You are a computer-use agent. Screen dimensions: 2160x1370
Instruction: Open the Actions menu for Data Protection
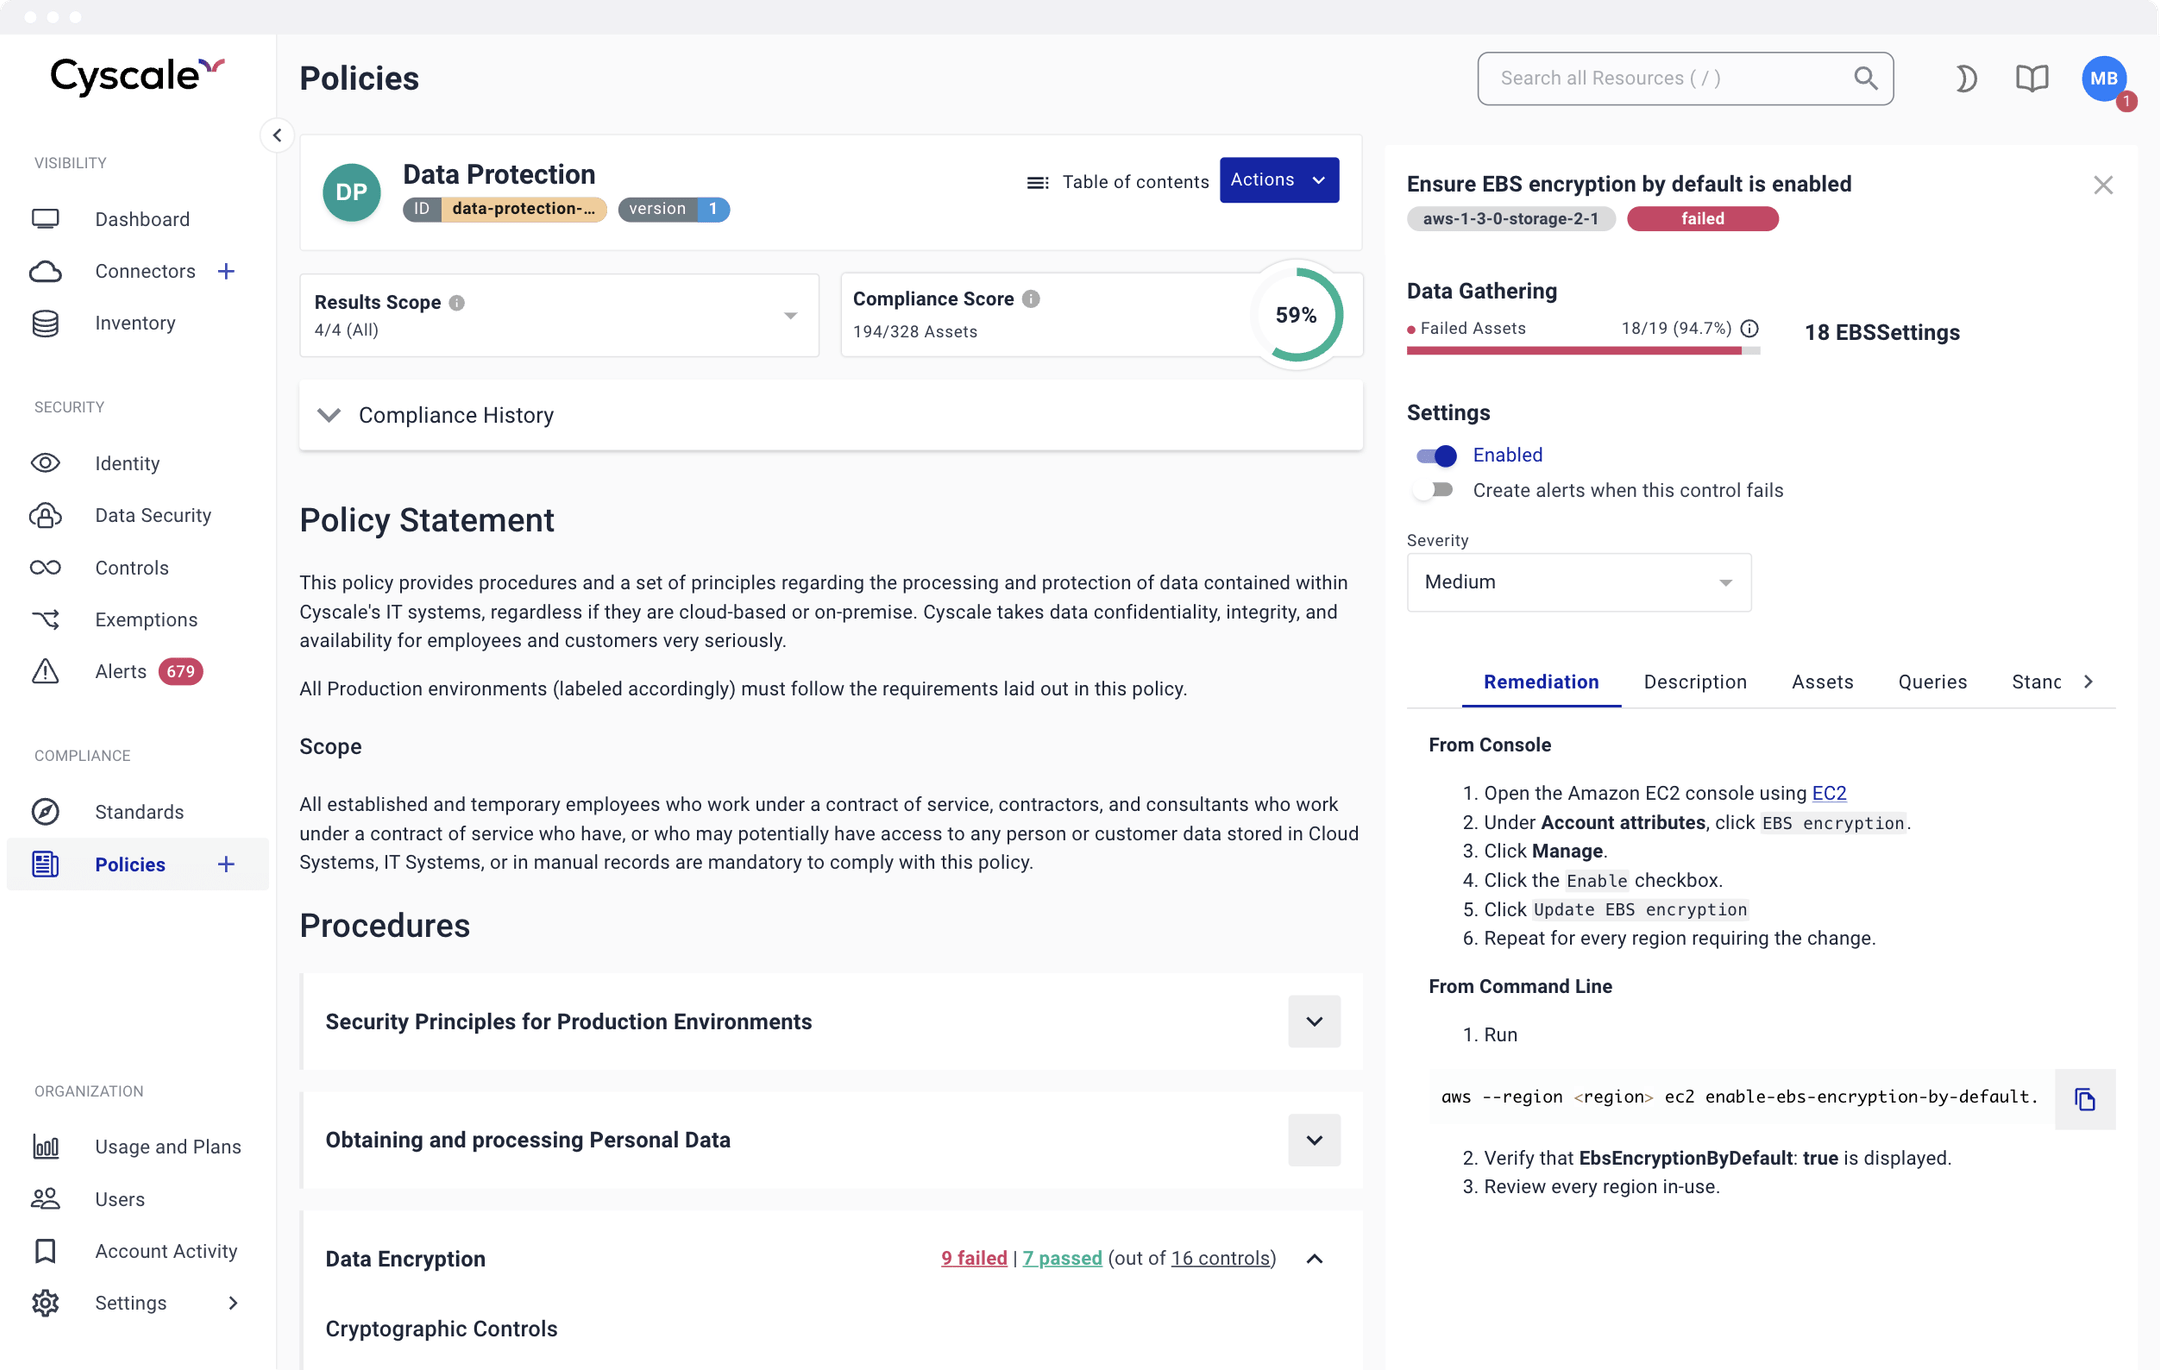1278,180
